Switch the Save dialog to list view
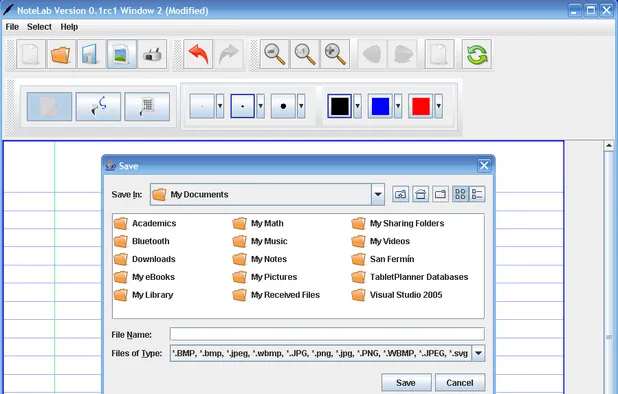The image size is (618, 394). pyautogui.click(x=460, y=194)
